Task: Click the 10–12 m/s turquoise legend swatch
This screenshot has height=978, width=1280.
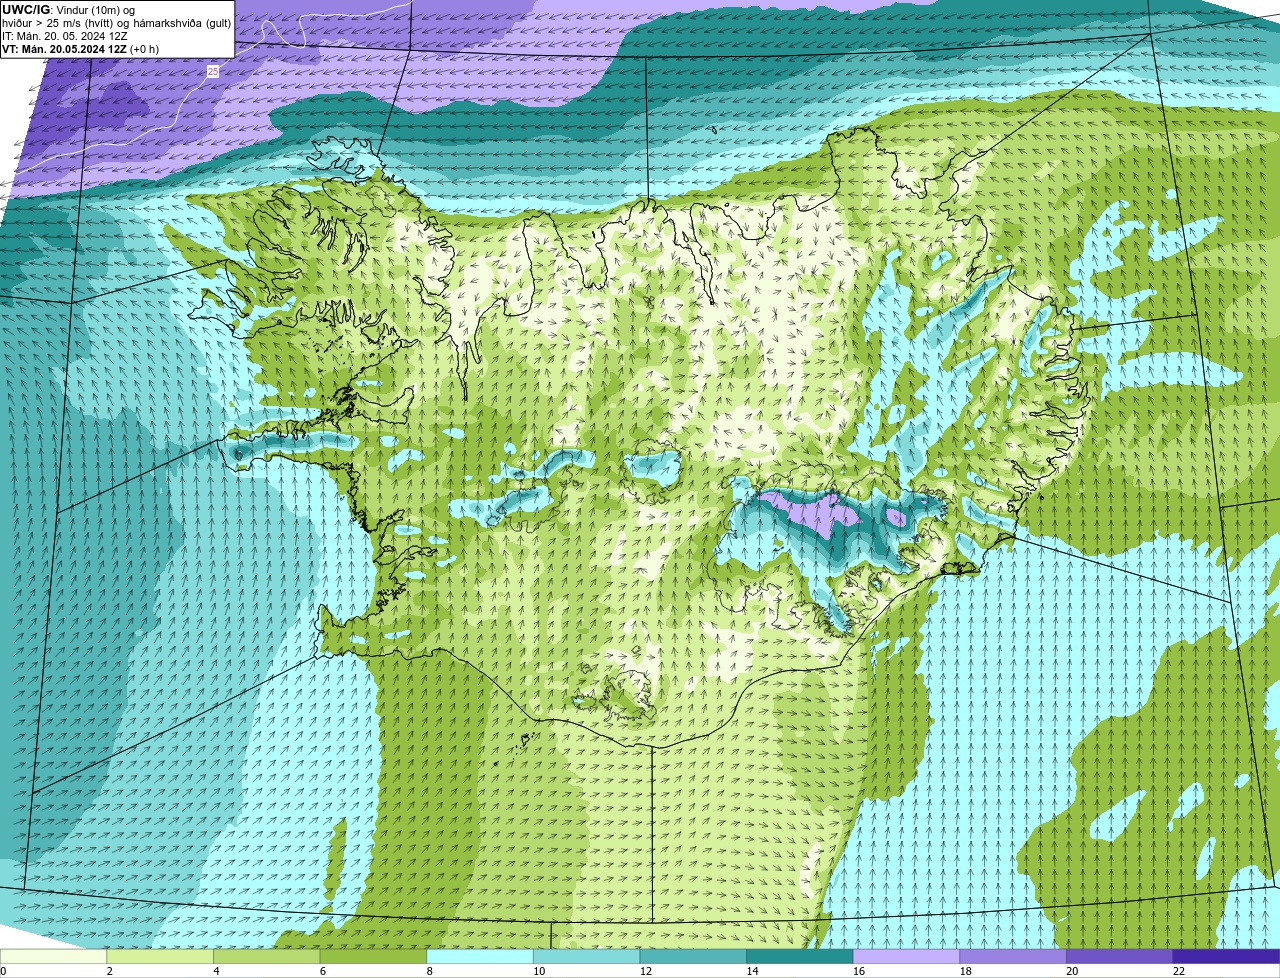Action: (x=586, y=956)
